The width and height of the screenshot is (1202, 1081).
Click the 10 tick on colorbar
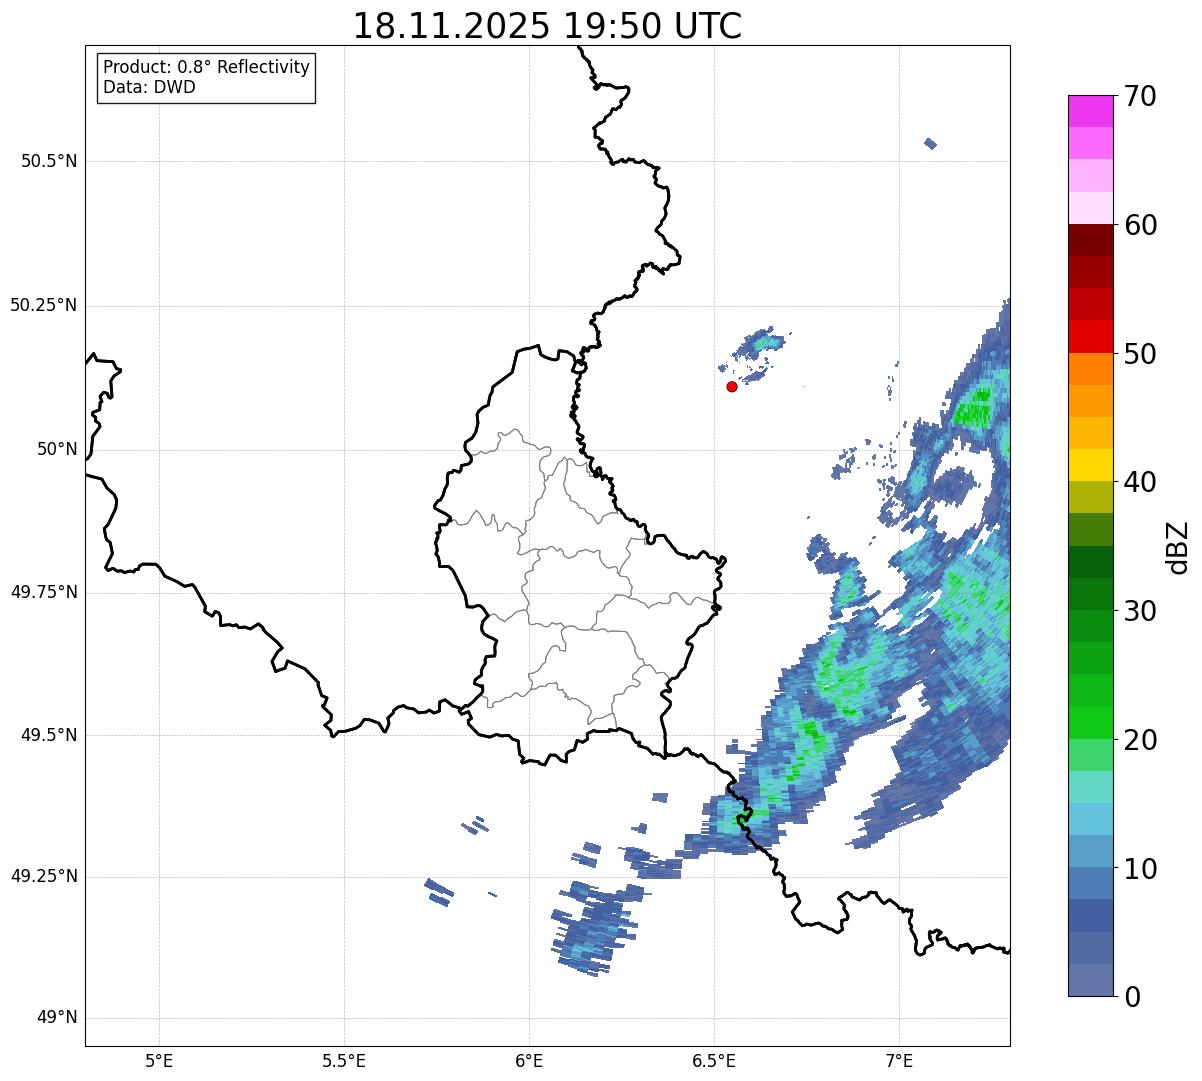coord(1139,868)
